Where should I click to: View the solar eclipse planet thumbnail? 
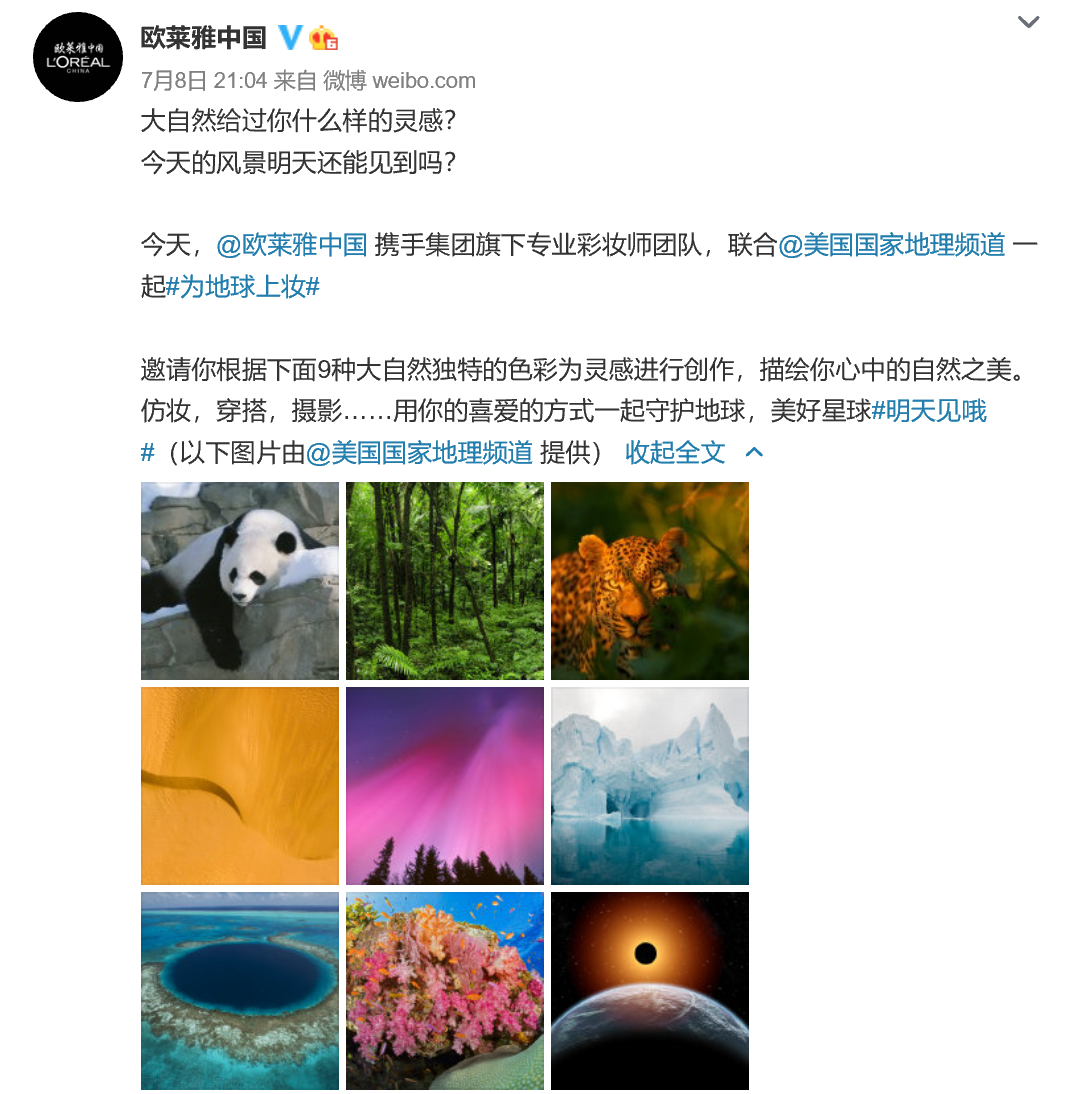(x=650, y=991)
